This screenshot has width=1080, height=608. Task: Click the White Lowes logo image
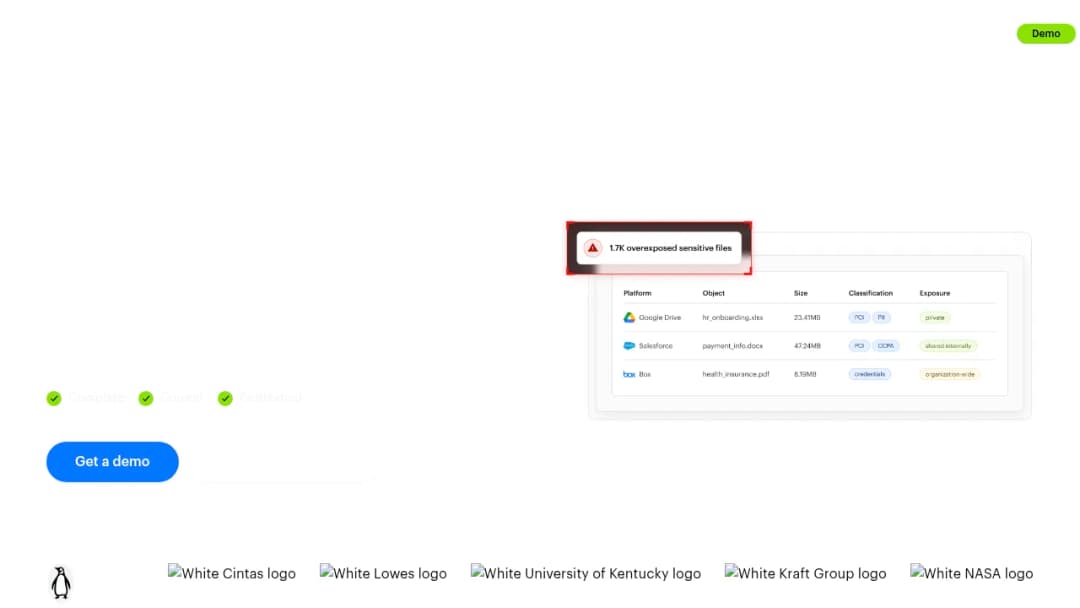383,573
